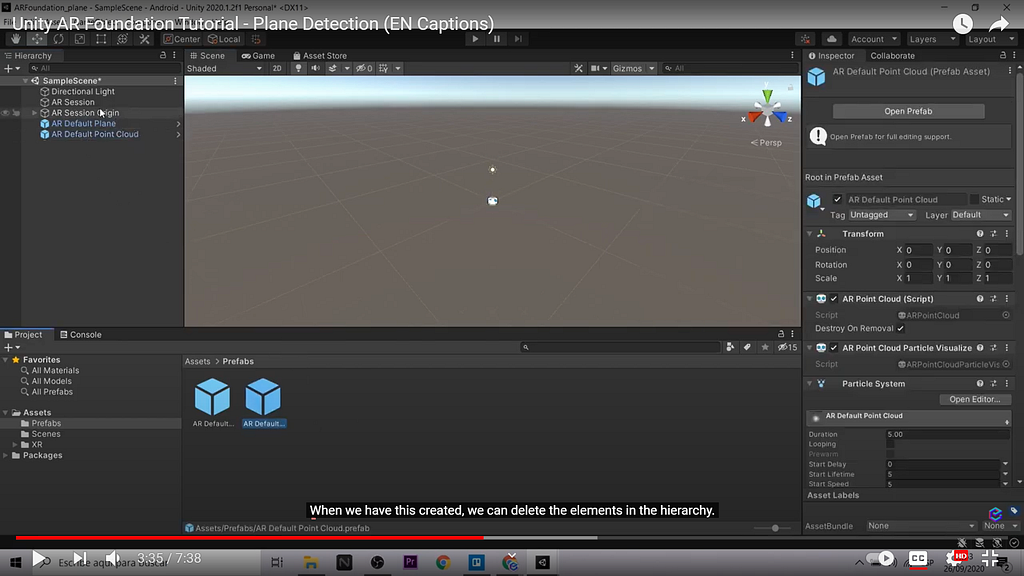
Task: Open the Shaded draw mode dropdown
Action: pyautogui.click(x=225, y=68)
